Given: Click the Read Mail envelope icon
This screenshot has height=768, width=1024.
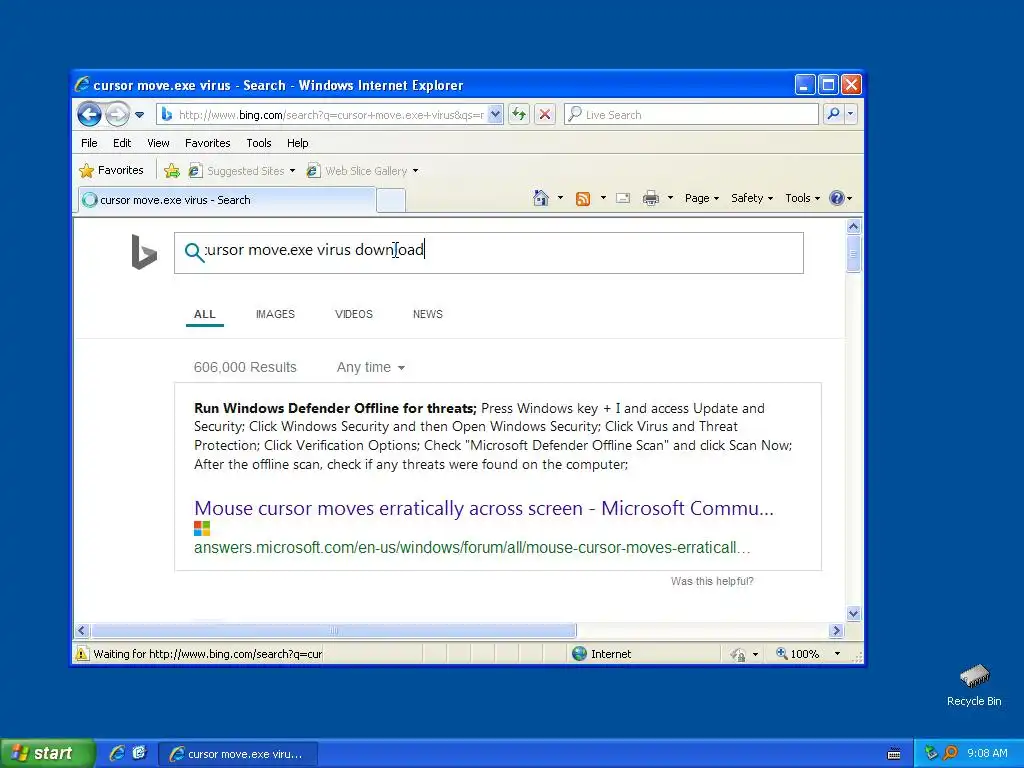Looking at the screenshot, I should [623, 198].
